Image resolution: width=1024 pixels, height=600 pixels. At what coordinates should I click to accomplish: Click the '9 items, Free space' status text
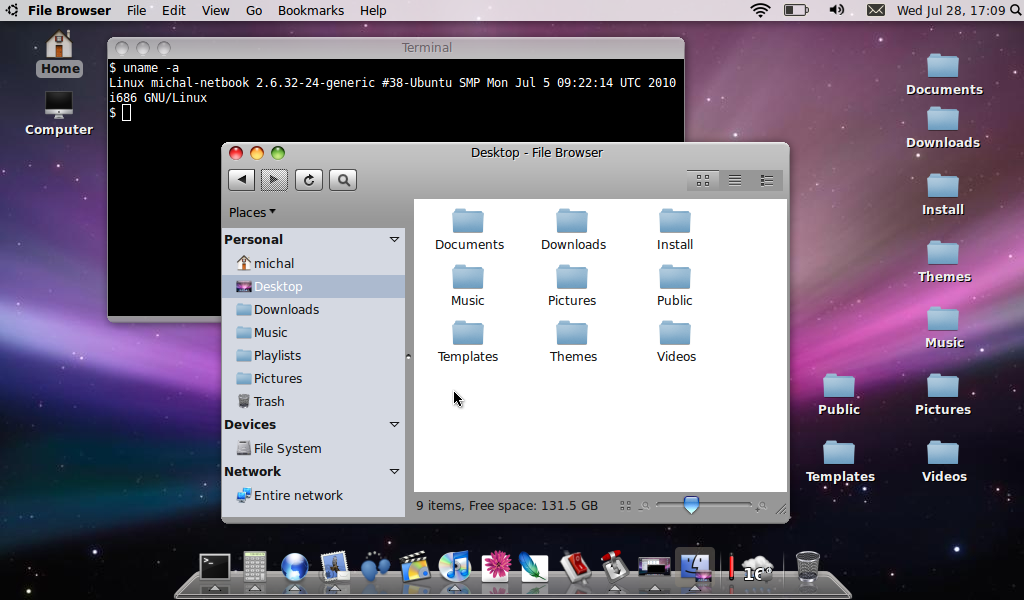pyautogui.click(x=507, y=505)
